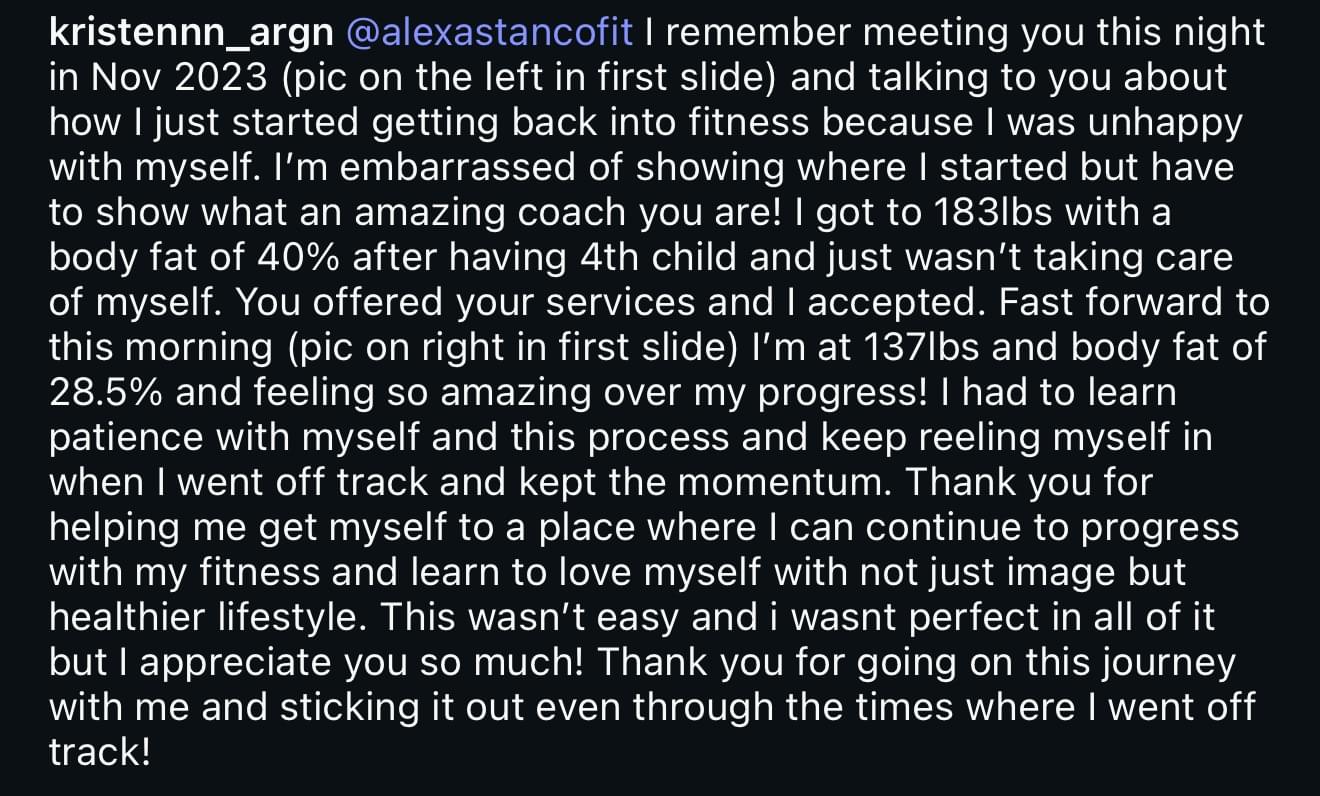This screenshot has width=1320, height=796.
Task: Open the kristennn_argn profile username
Action: [x=190, y=33]
